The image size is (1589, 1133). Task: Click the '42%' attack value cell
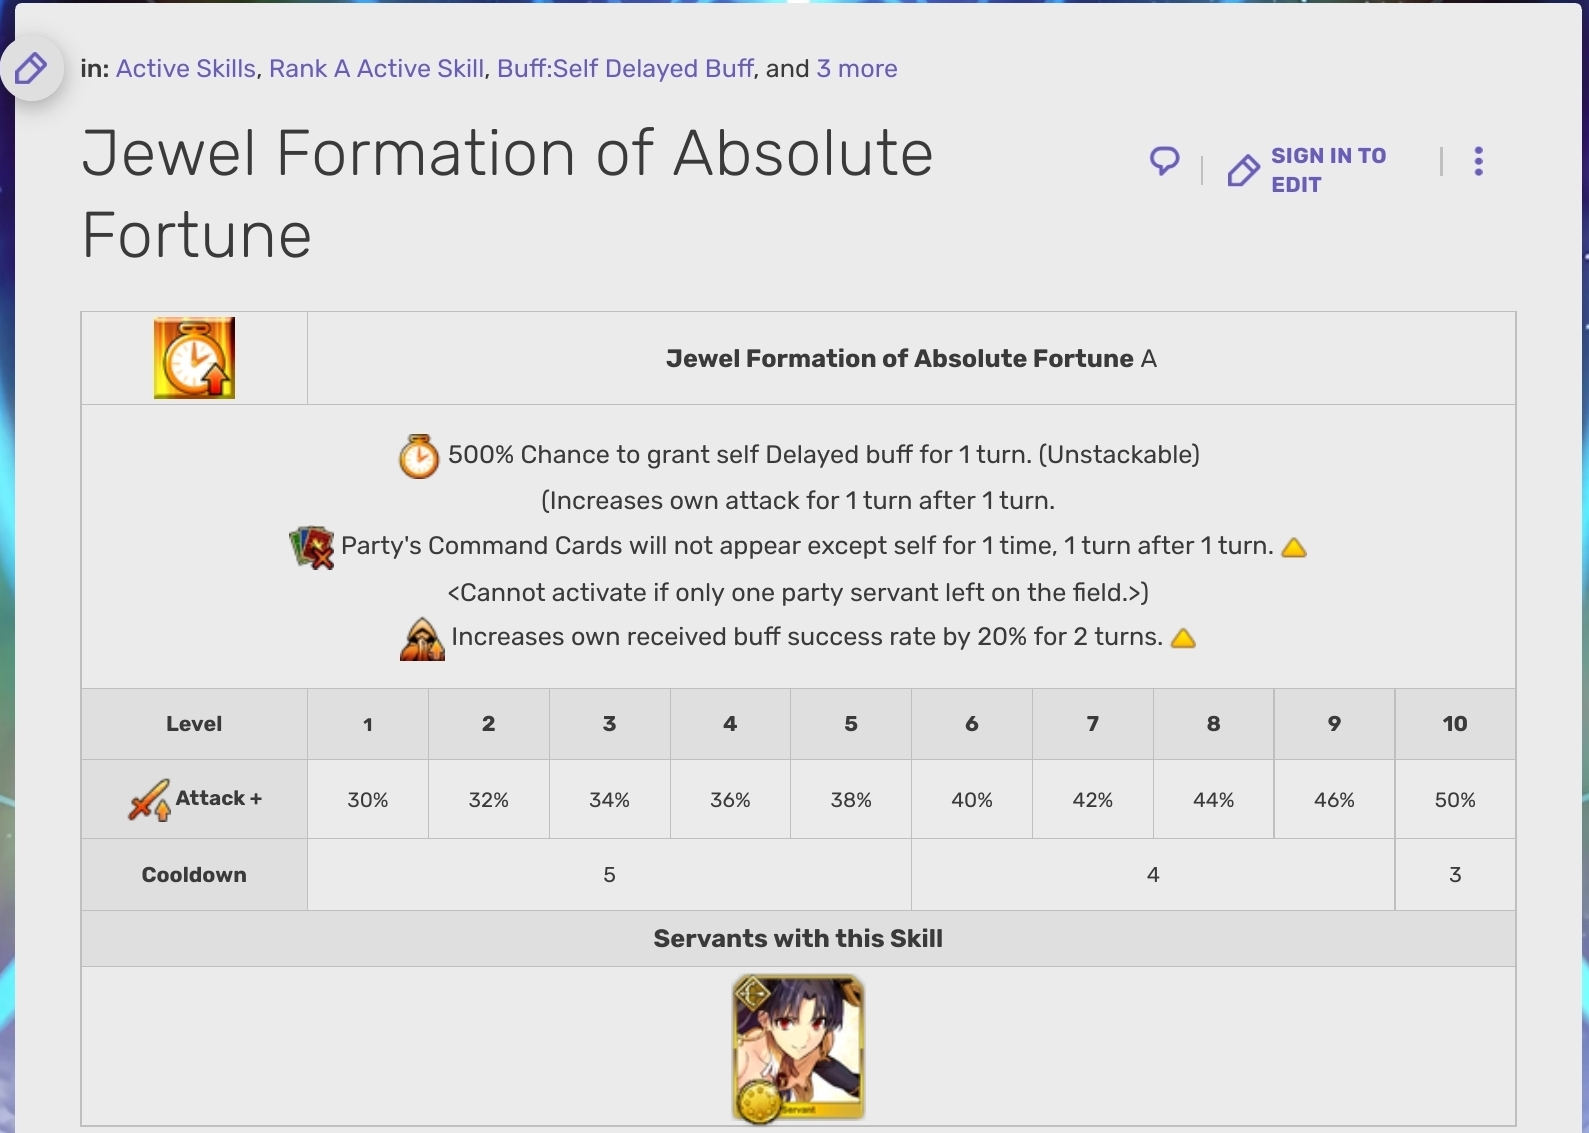coord(1093,800)
